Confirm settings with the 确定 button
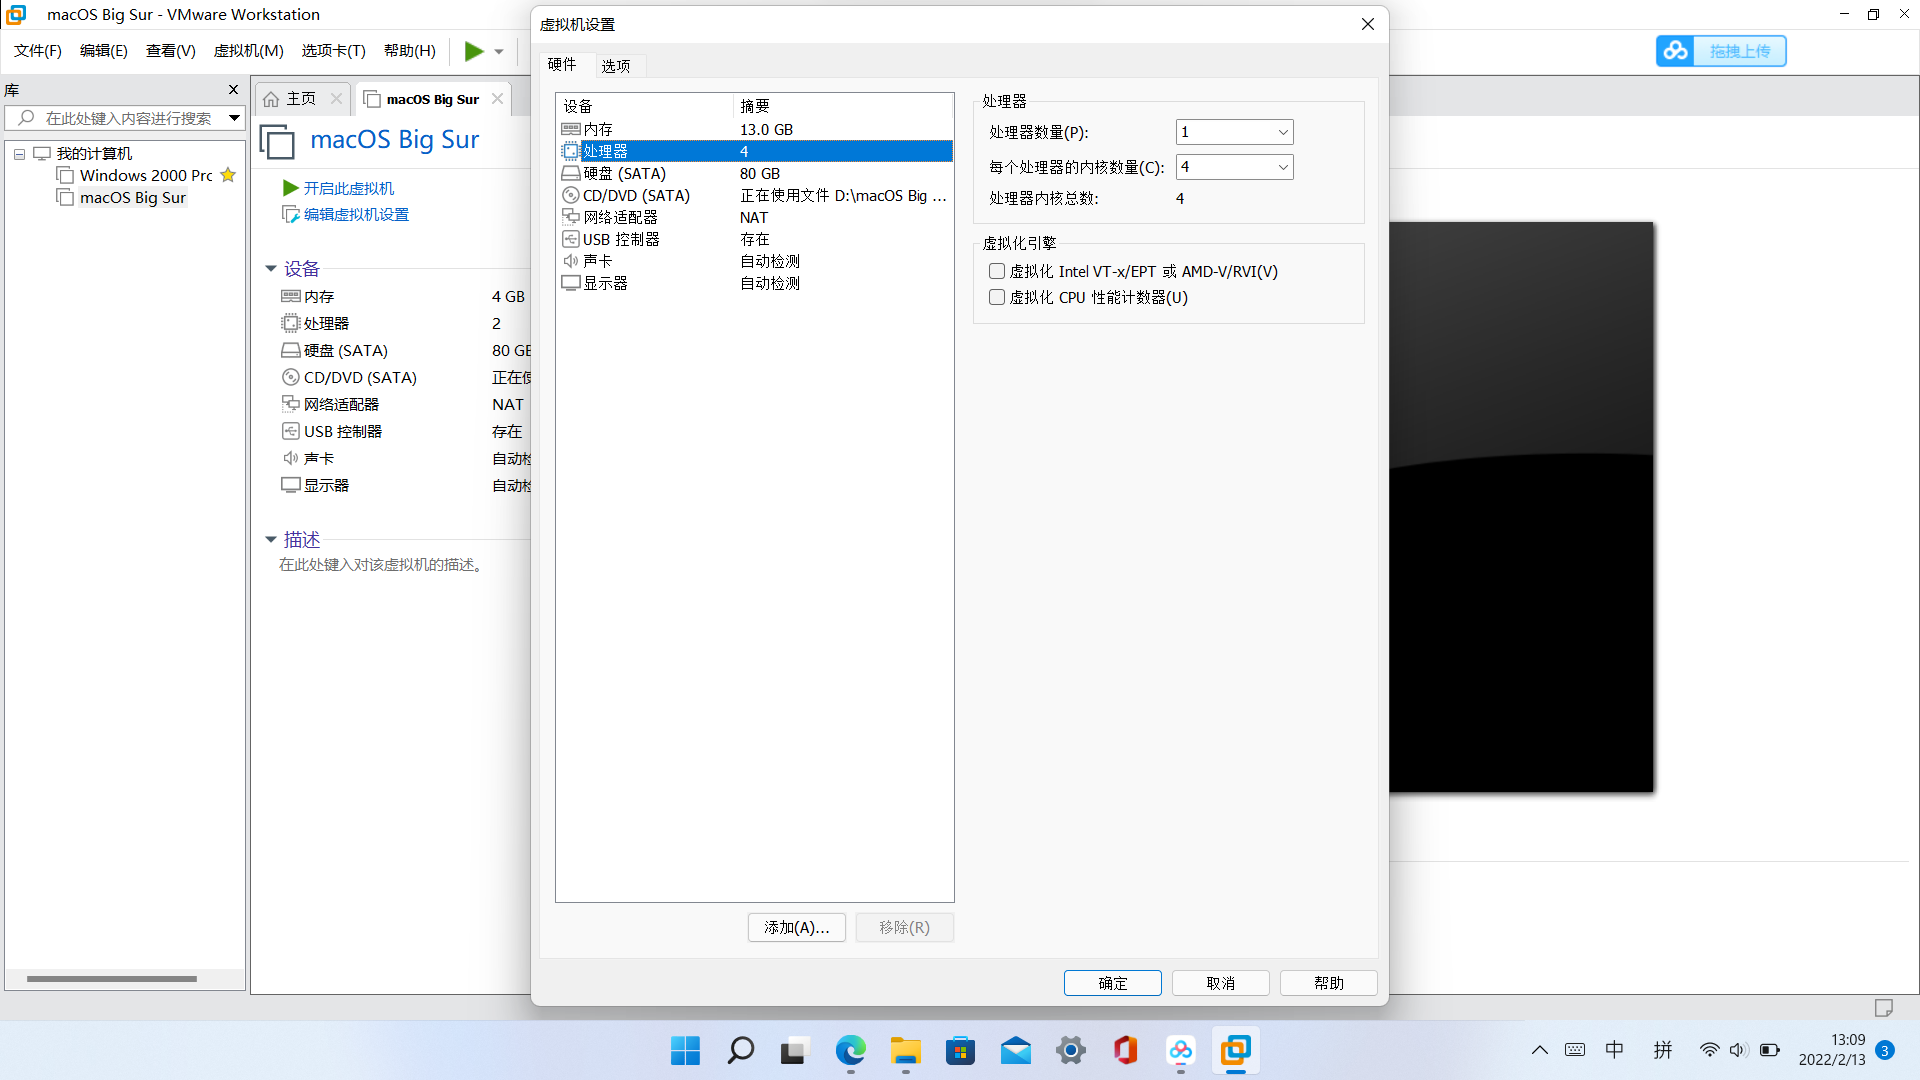This screenshot has width=1920, height=1080. coord(1112,983)
